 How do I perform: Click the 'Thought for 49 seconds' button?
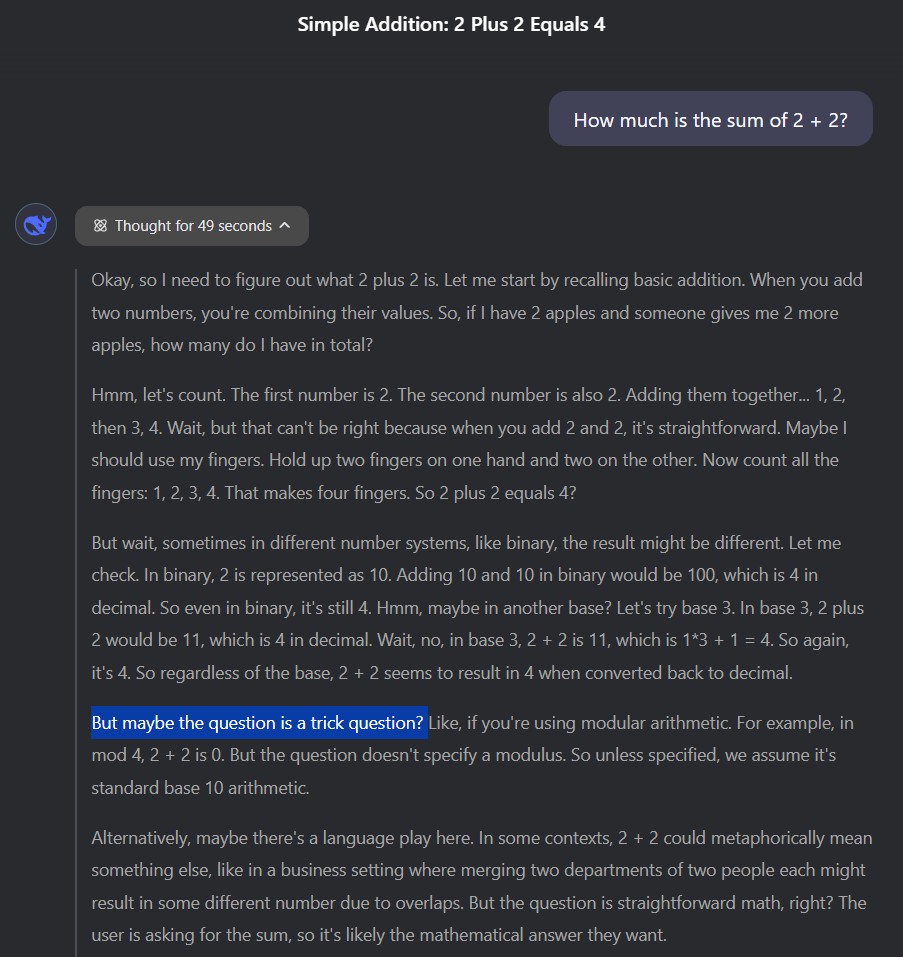tap(191, 225)
